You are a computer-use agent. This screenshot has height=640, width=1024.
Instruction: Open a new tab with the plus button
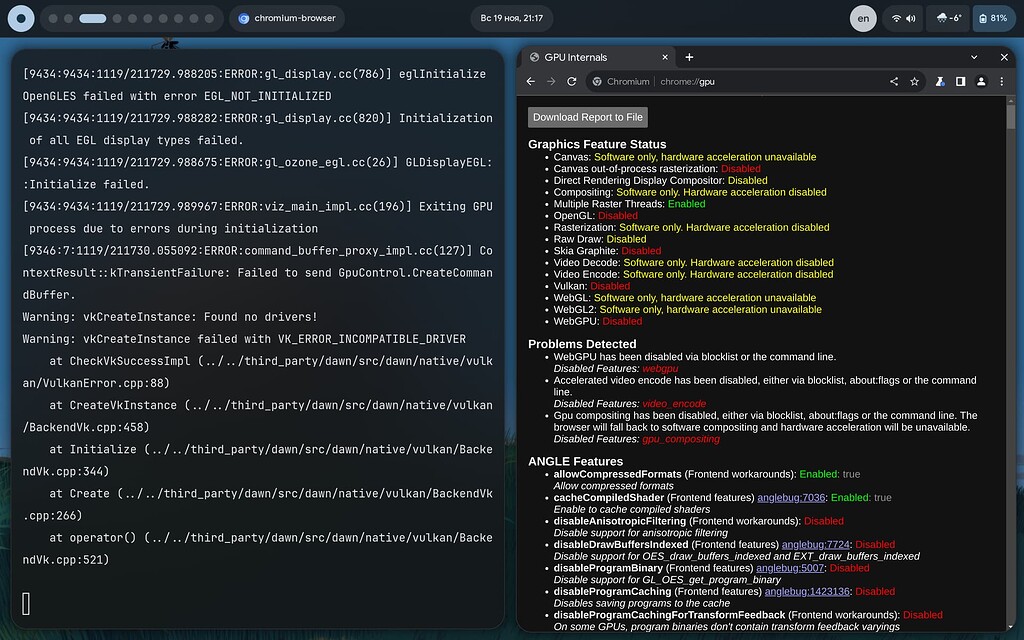[x=689, y=57]
